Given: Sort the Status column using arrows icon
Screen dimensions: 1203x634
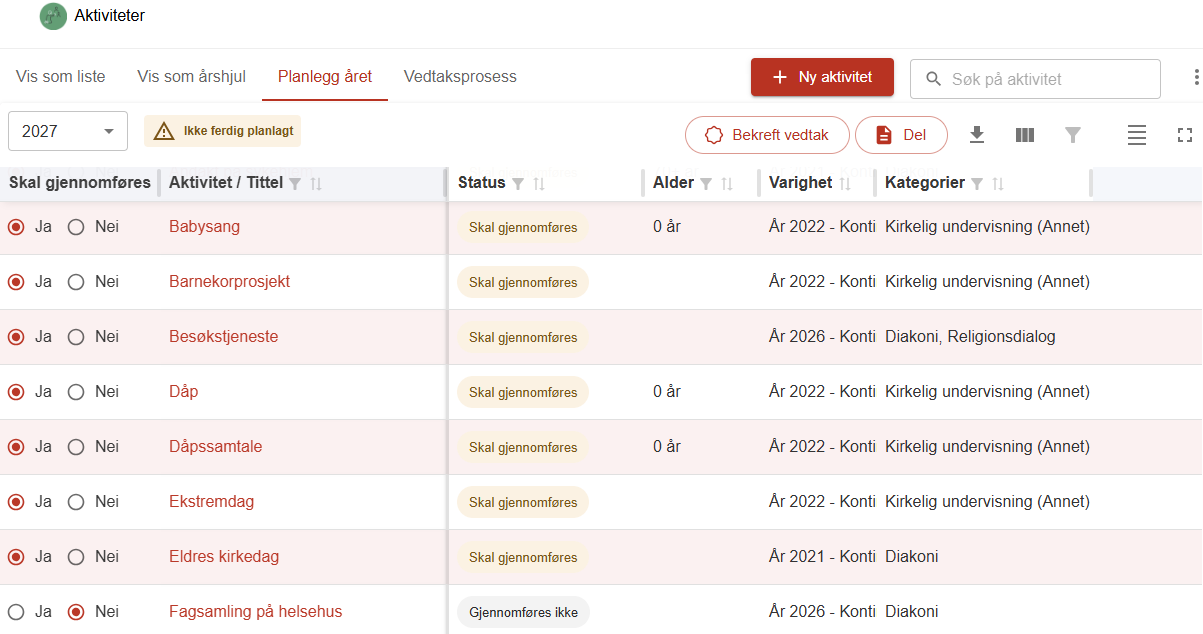Looking at the screenshot, I should [x=539, y=183].
